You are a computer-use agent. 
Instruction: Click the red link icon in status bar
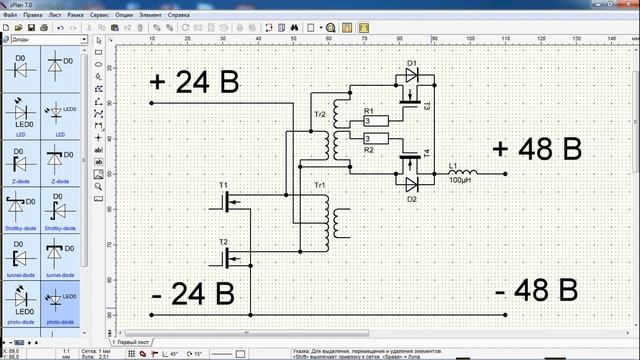(x=143, y=353)
